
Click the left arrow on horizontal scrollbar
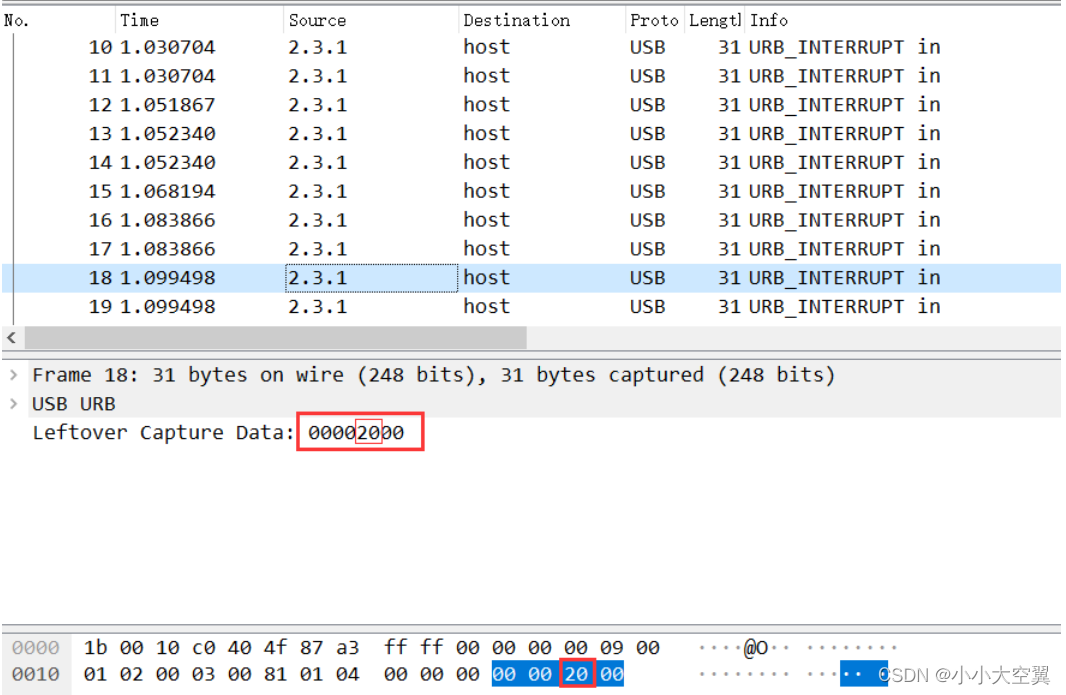tap(10, 337)
